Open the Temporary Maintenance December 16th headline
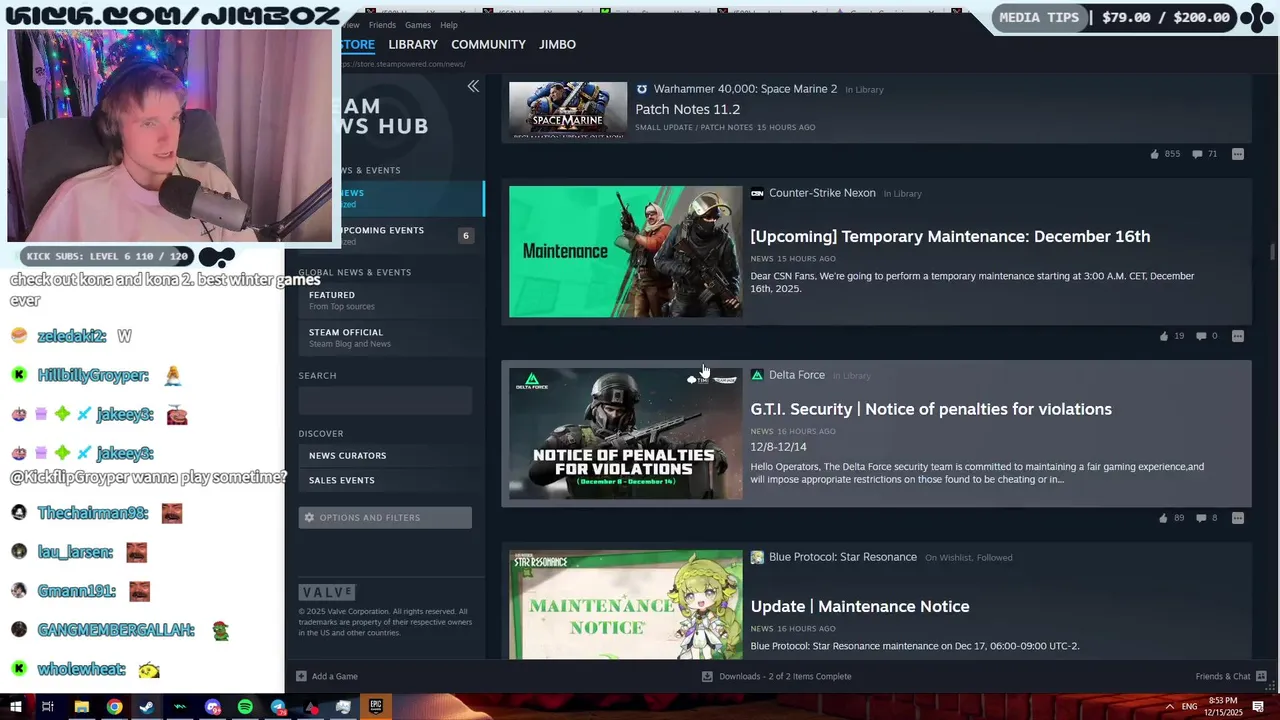This screenshot has height=720, width=1280. (x=950, y=236)
